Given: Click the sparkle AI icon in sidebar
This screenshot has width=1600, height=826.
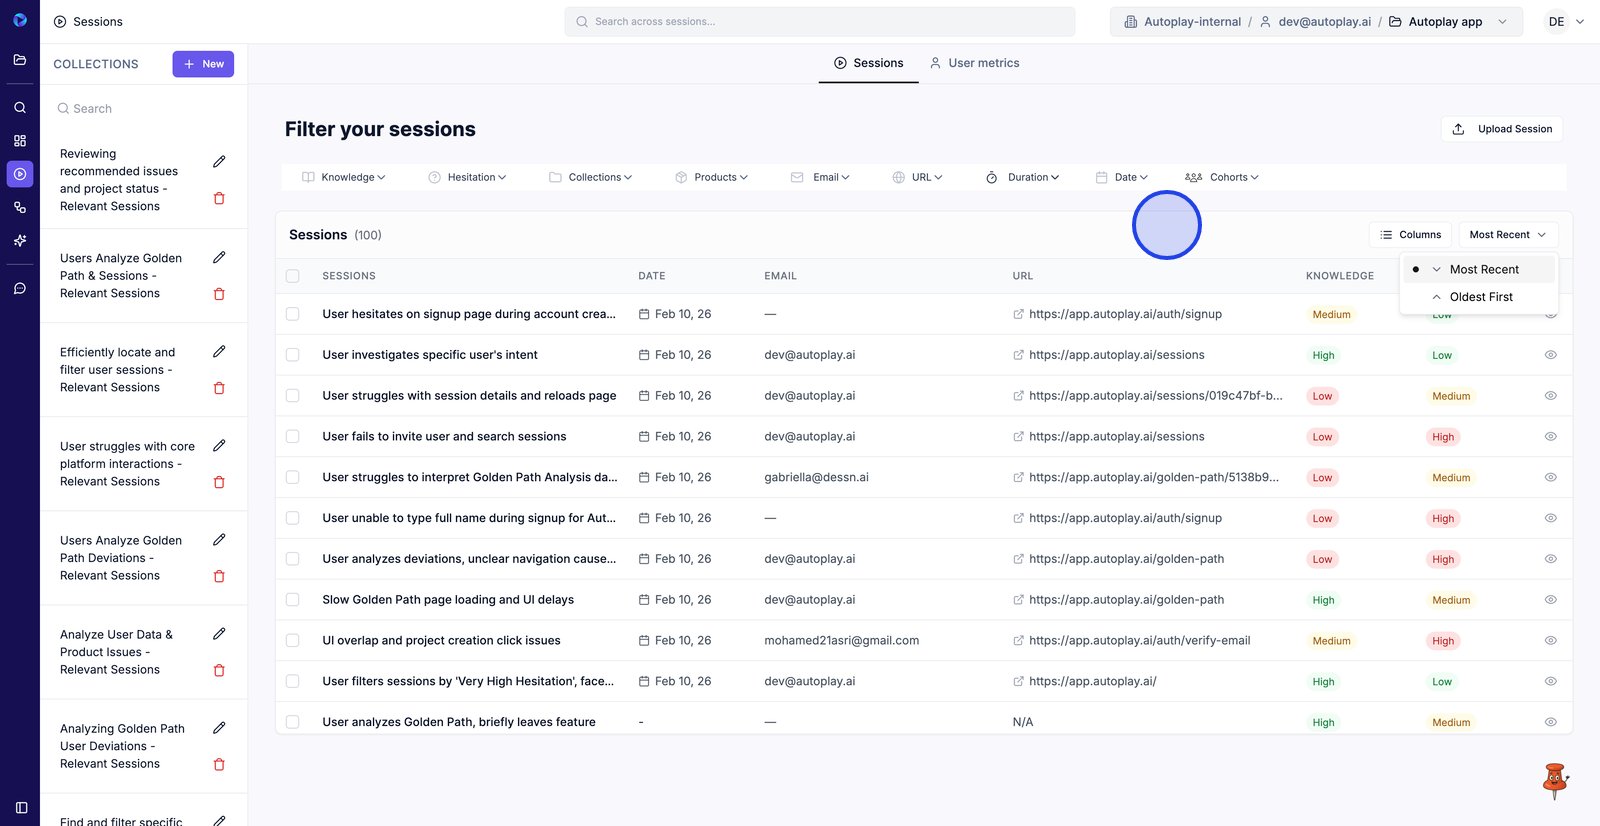Looking at the screenshot, I should (20, 241).
